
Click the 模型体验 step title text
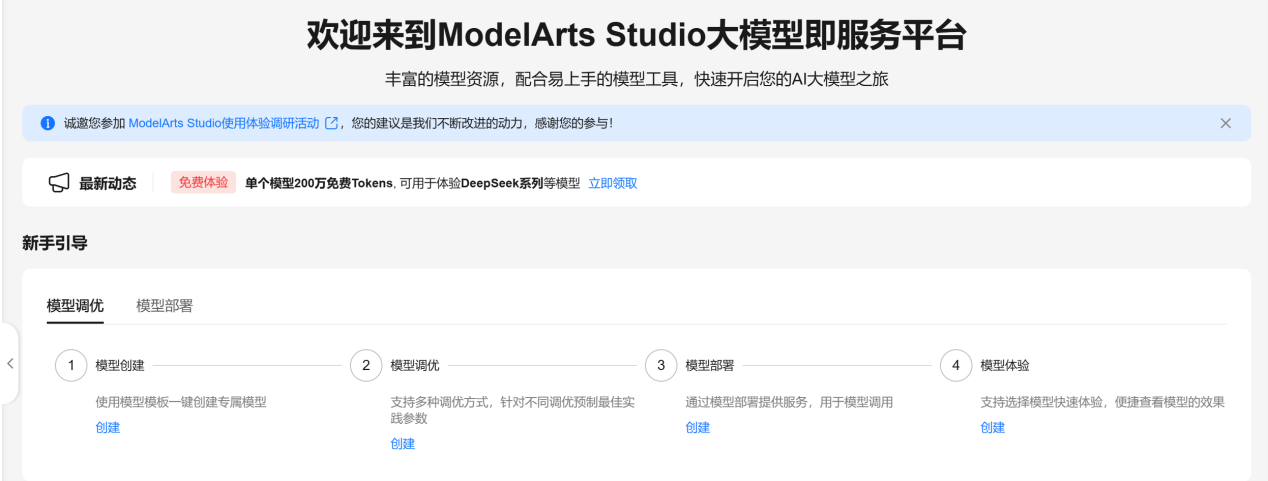[x=1005, y=366]
